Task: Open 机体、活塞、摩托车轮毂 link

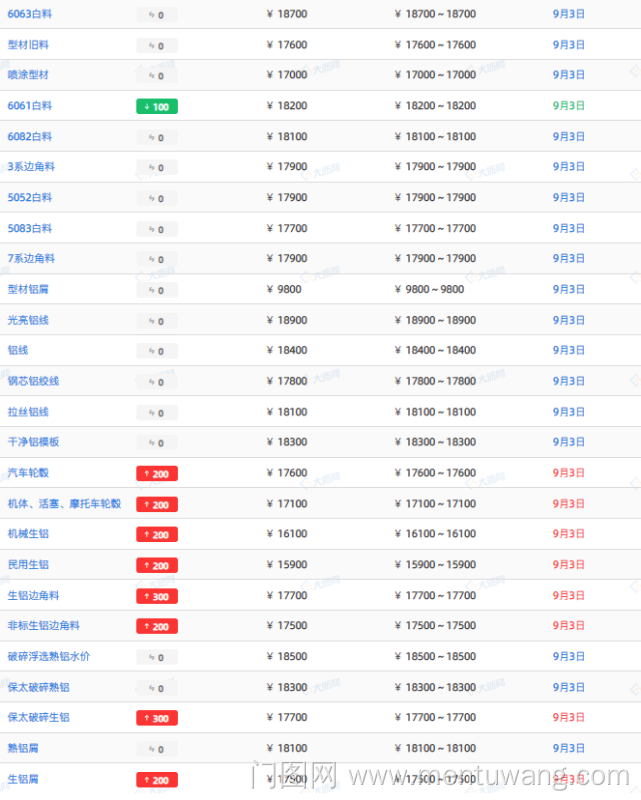Action: click(64, 503)
